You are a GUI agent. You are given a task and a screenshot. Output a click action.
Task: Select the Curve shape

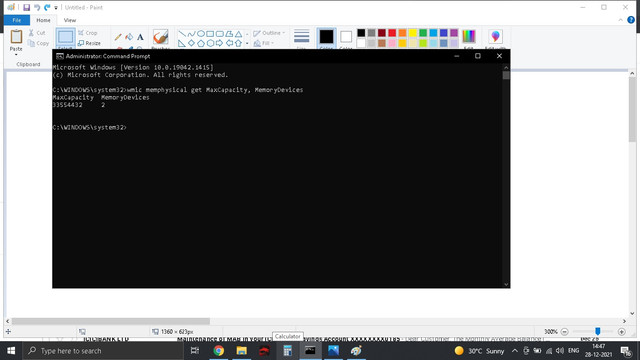click(191, 34)
